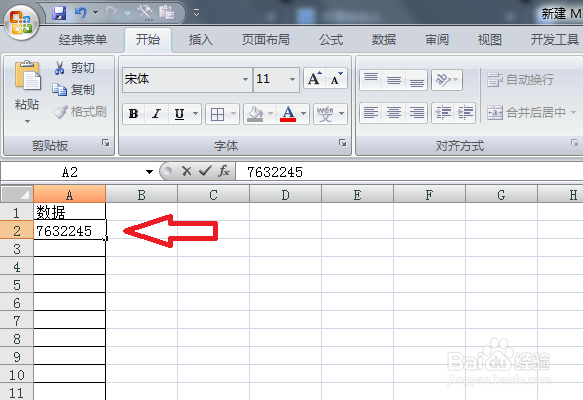Set top vertical alignment
583x400 pixels.
coord(371,79)
